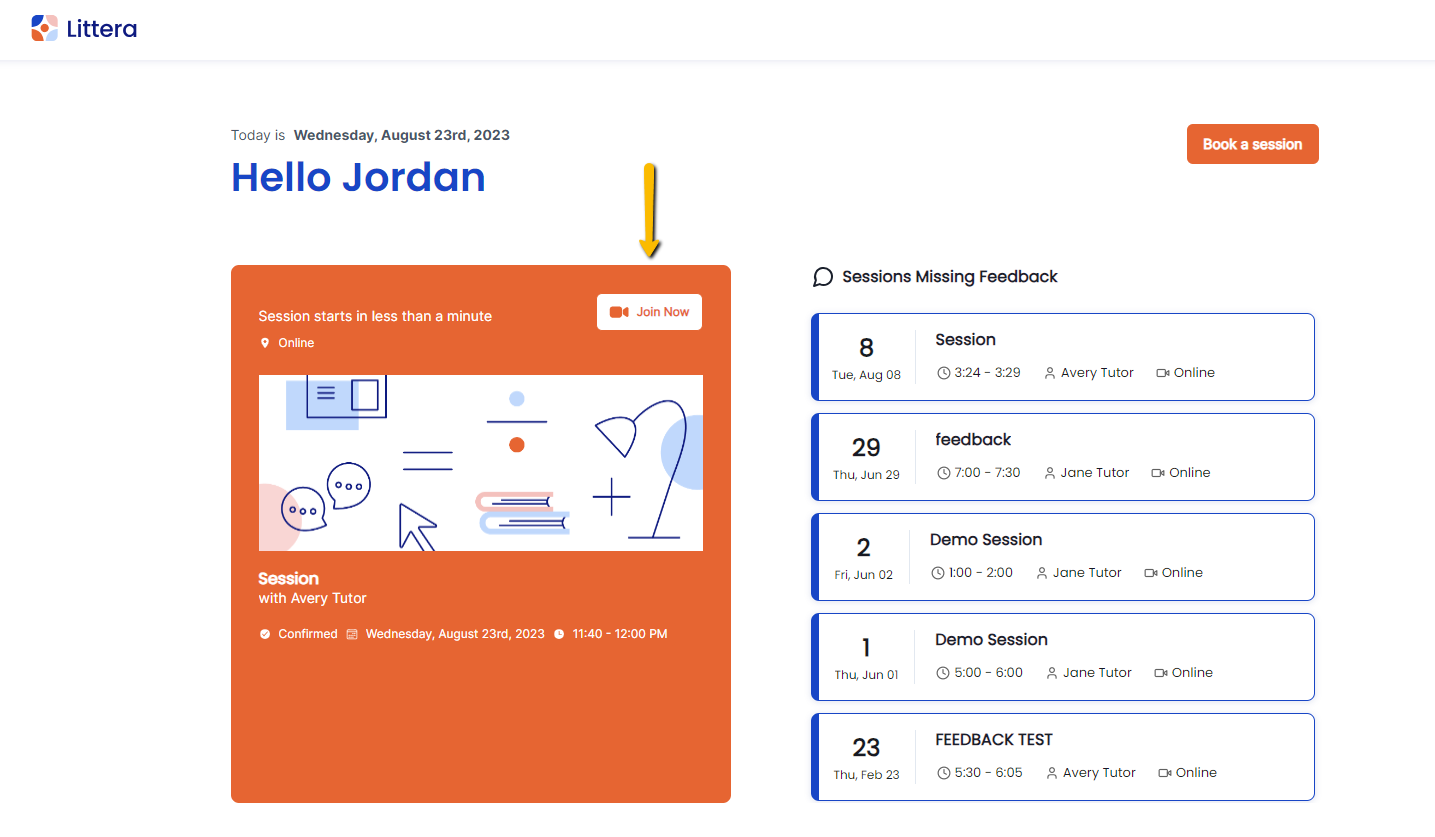Open the Jun 02 Demo Session card

point(1062,556)
